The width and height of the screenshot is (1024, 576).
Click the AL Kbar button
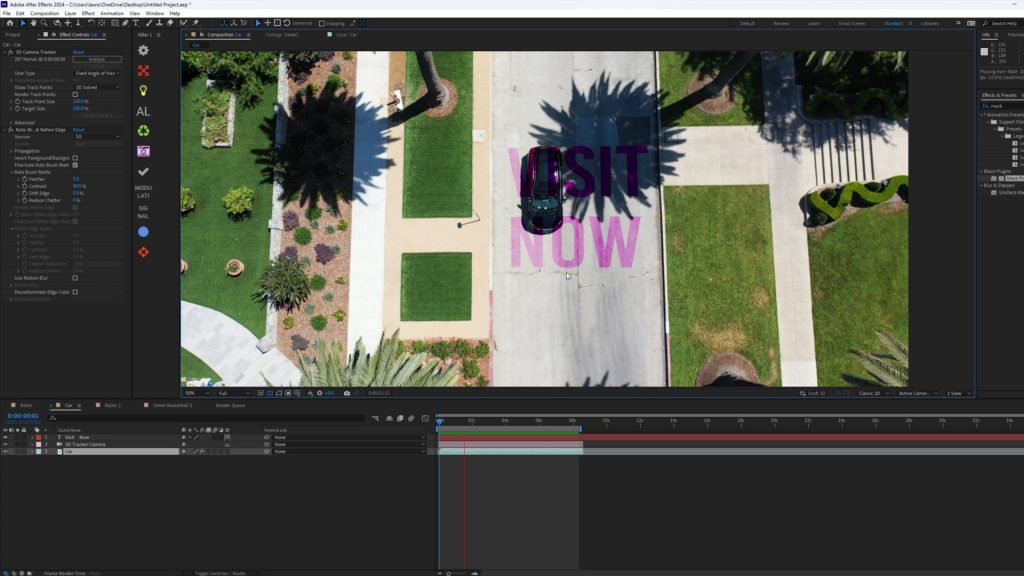[143, 111]
